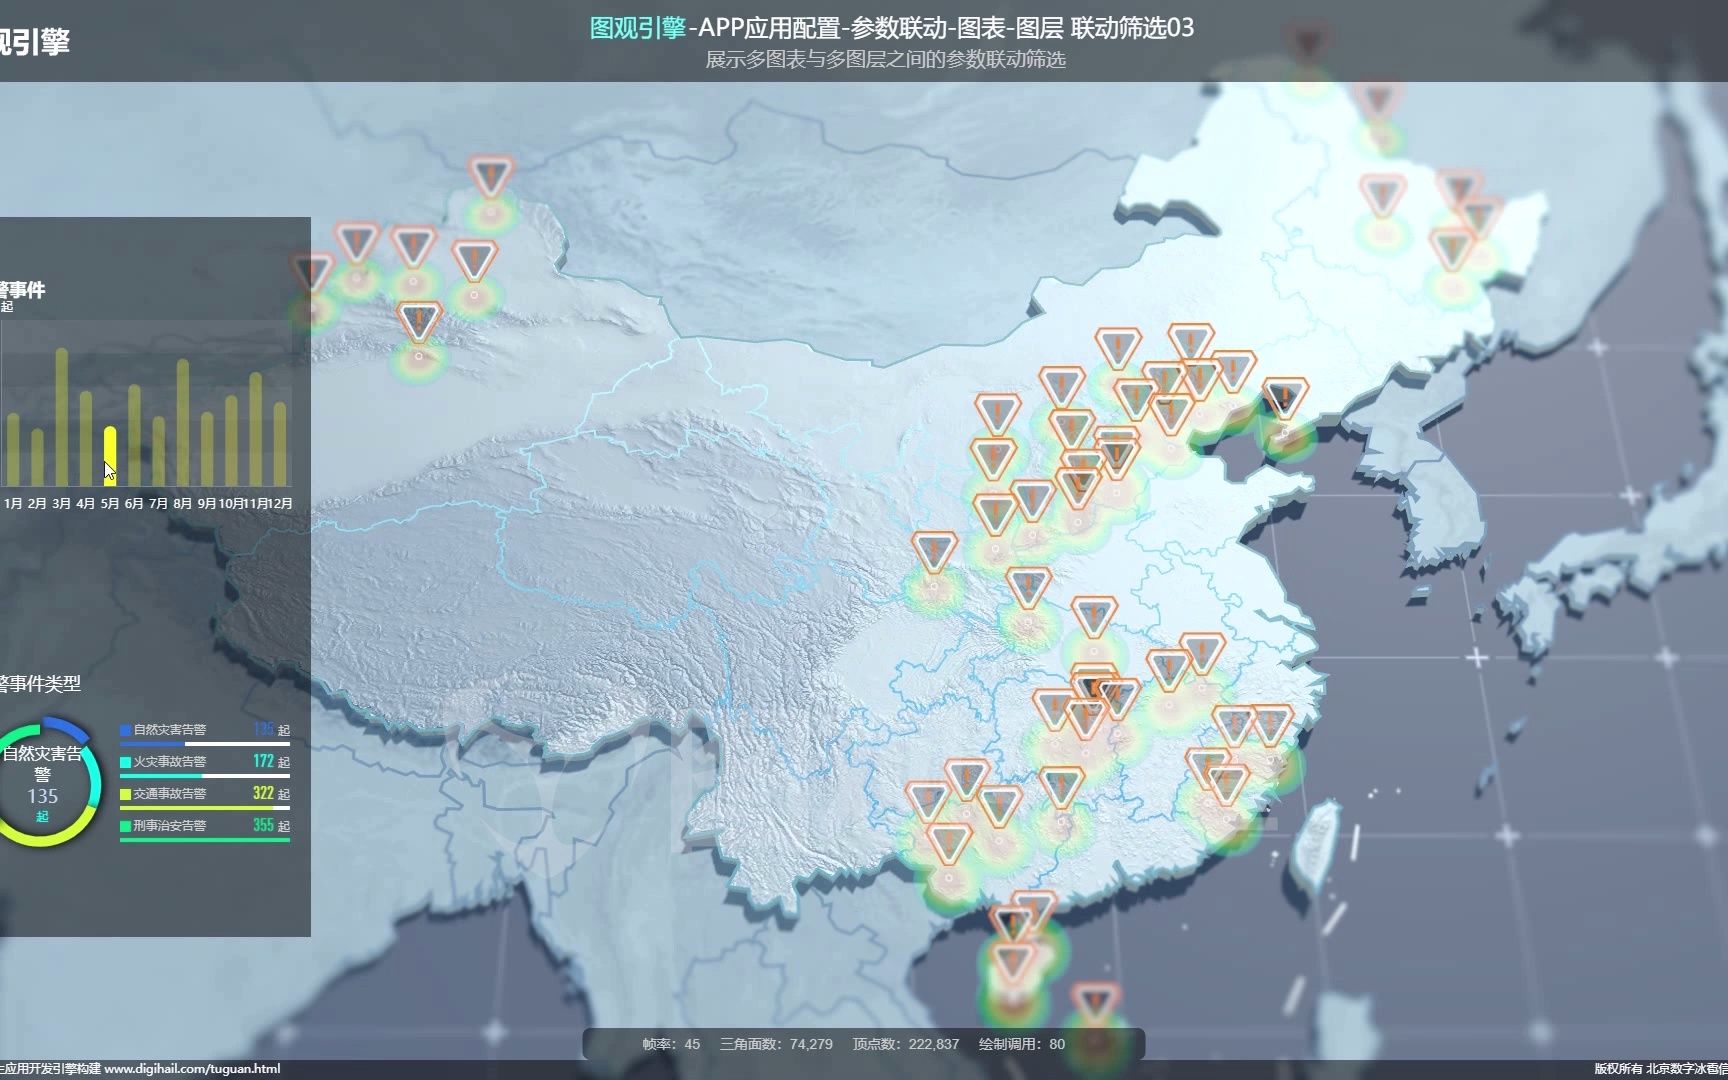Click the topmost alert marker in northeast China
The image size is (1728, 1080).
click(1375, 95)
